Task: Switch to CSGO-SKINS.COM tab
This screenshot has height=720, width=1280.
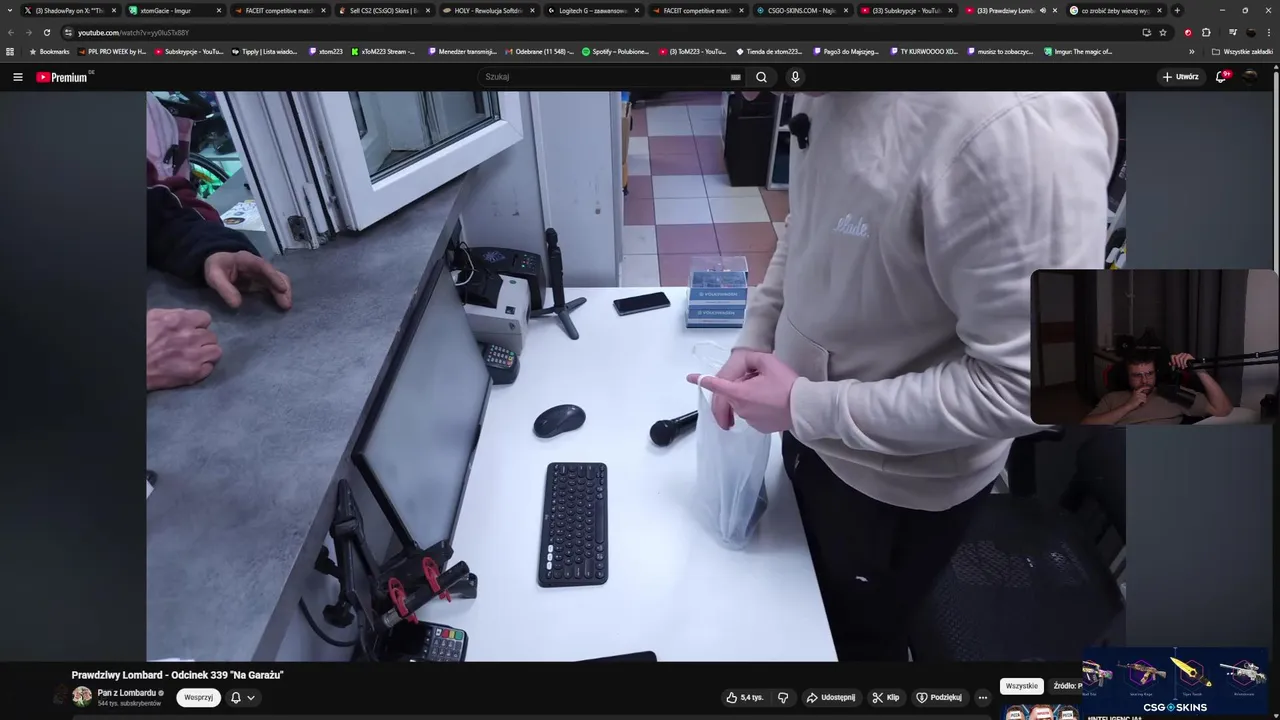Action: pyautogui.click(x=802, y=10)
